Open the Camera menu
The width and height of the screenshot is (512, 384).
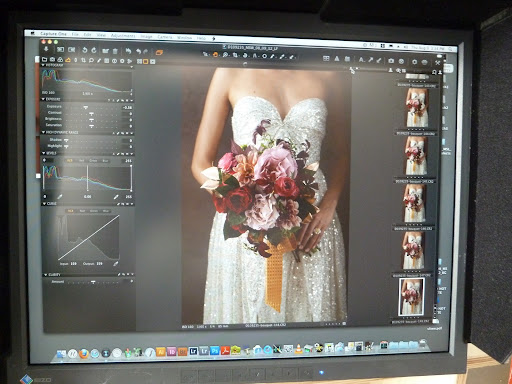point(164,37)
